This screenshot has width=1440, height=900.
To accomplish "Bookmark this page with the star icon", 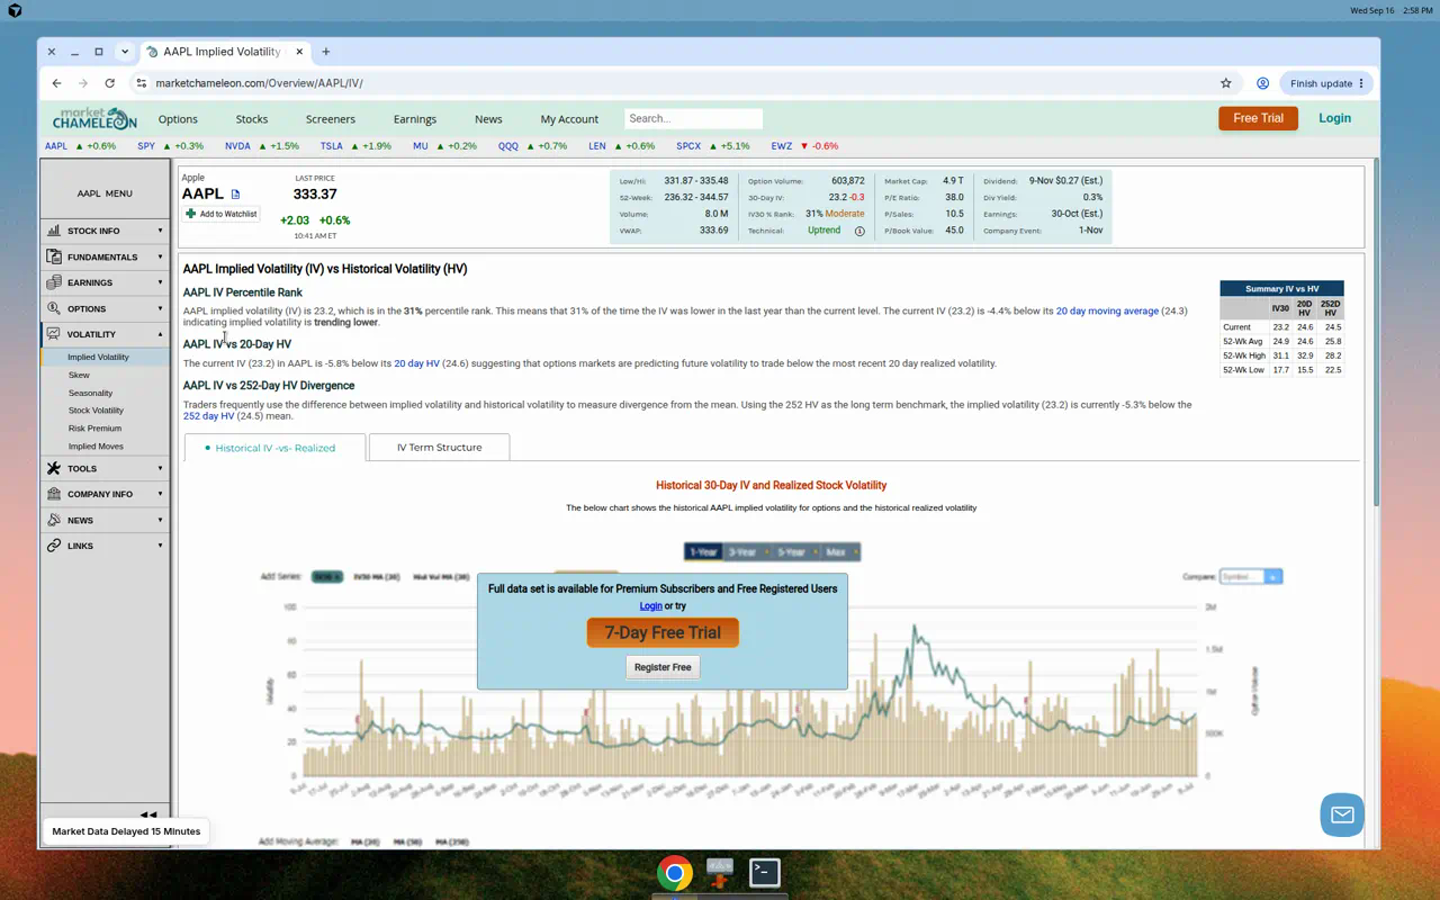I will coord(1226,83).
